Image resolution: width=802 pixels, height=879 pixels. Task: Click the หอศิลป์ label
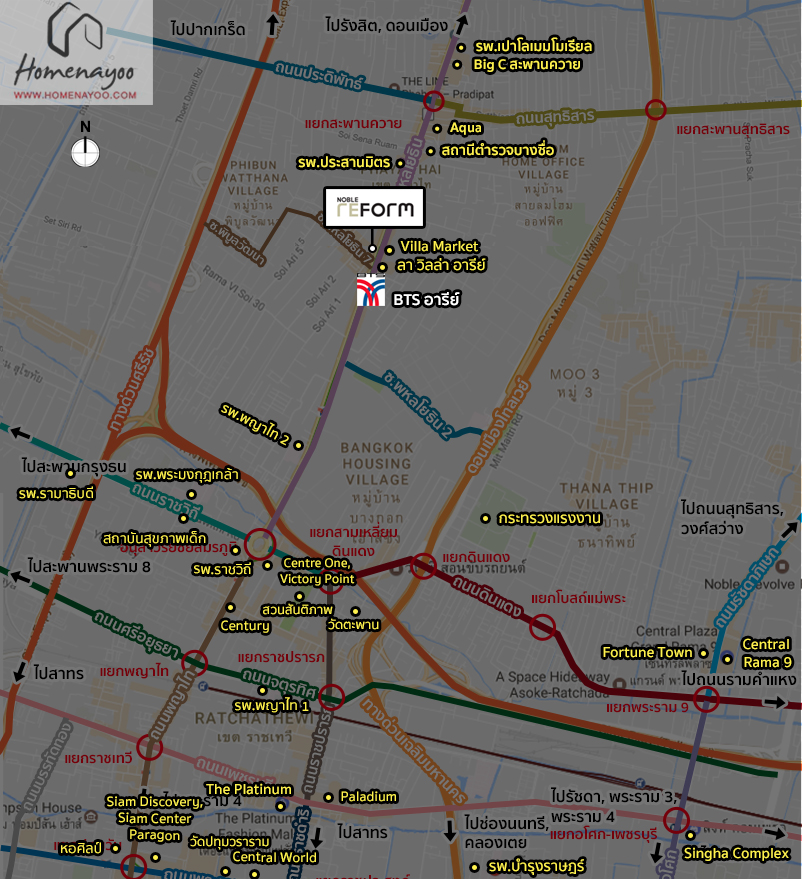(81, 849)
